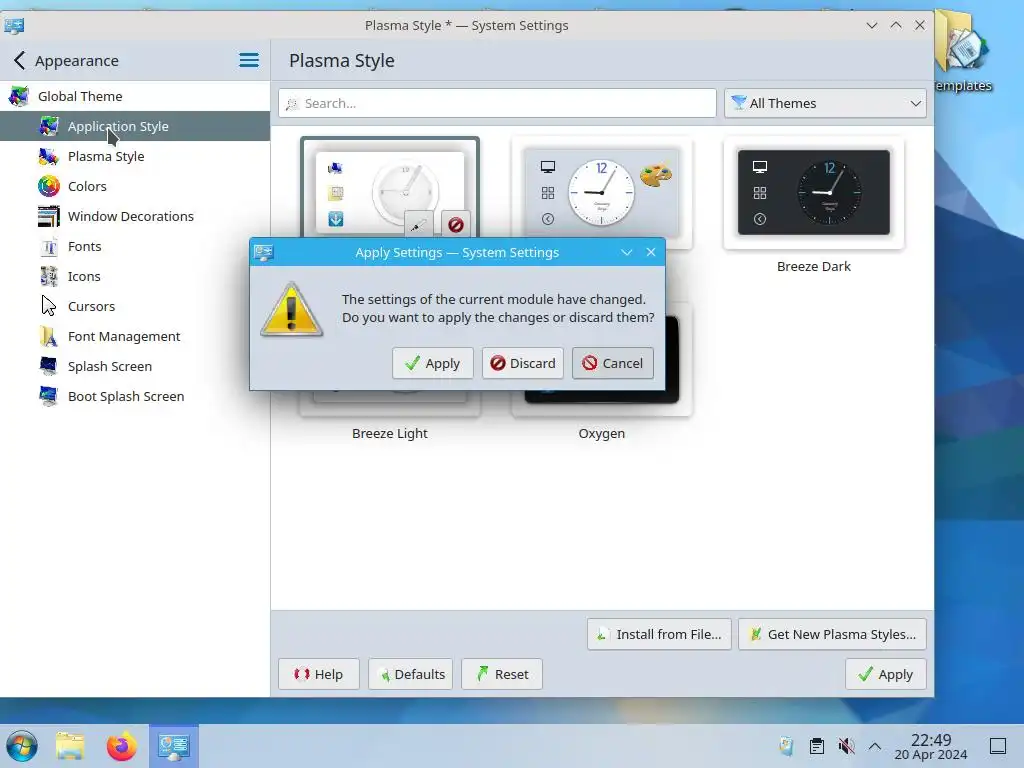Focus the Search themes field
Viewport: 1024px width, 768px height.
(x=497, y=103)
